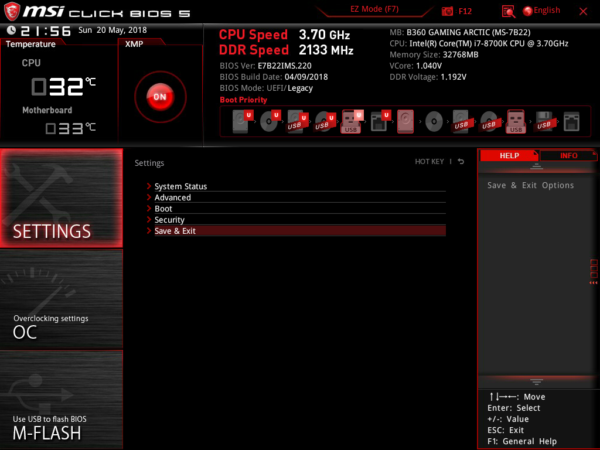Click the Motherboard temperature 33°C reading
Screen dimensions: 600x450
(x=70, y=128)
